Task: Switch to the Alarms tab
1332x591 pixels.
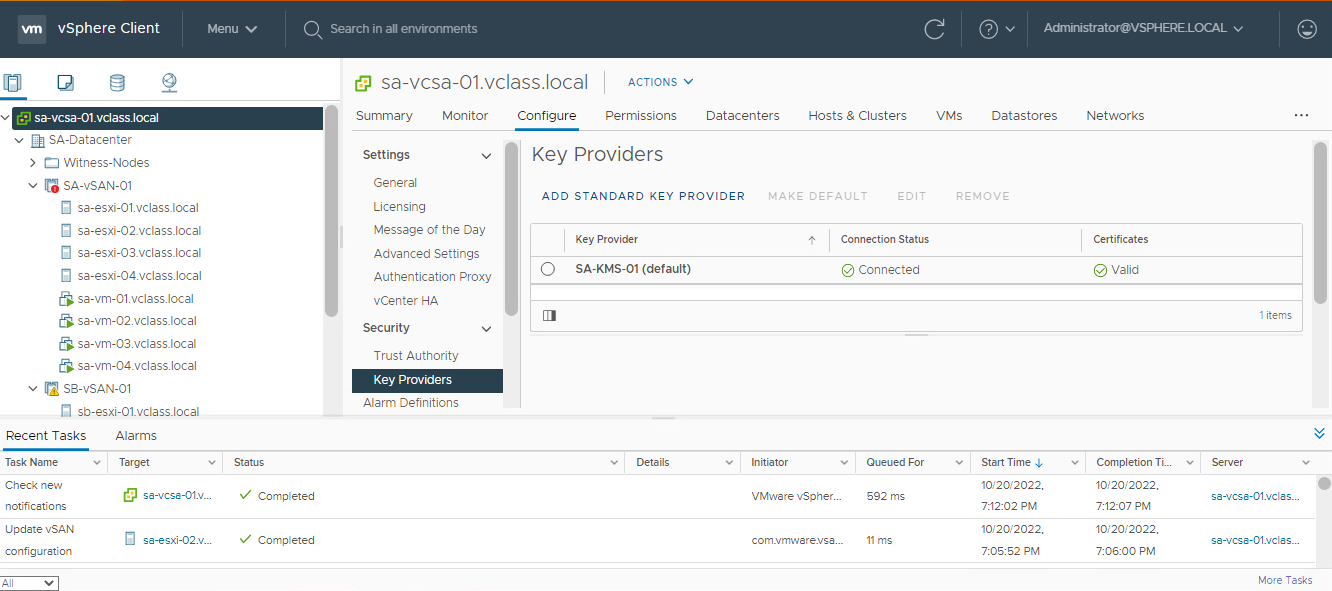Action: click(x=136, y=436)
